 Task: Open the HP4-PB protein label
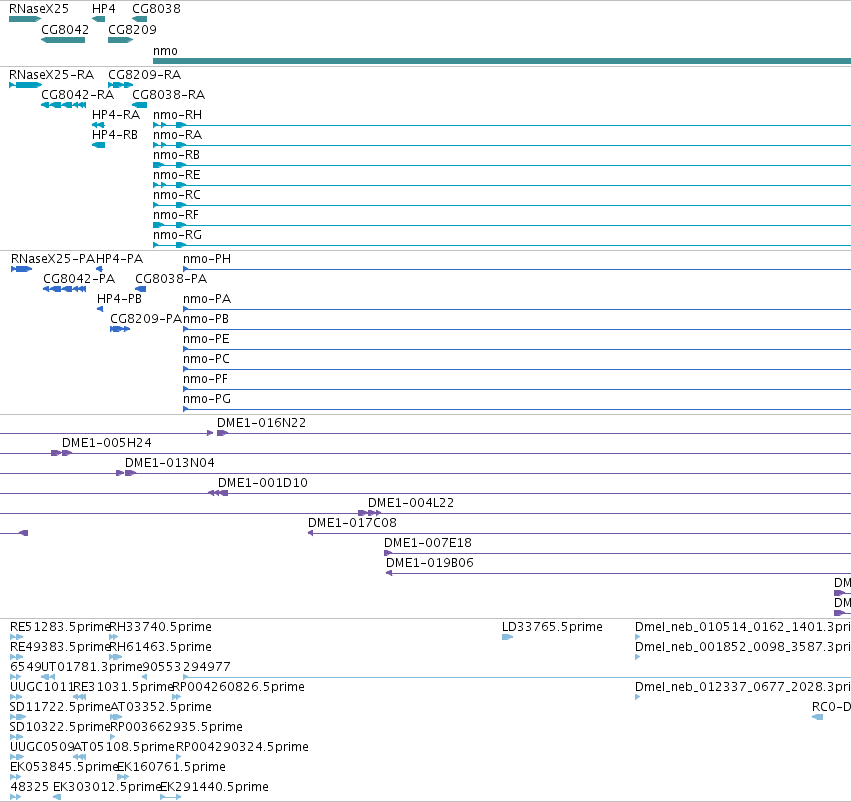coord(119,299)
